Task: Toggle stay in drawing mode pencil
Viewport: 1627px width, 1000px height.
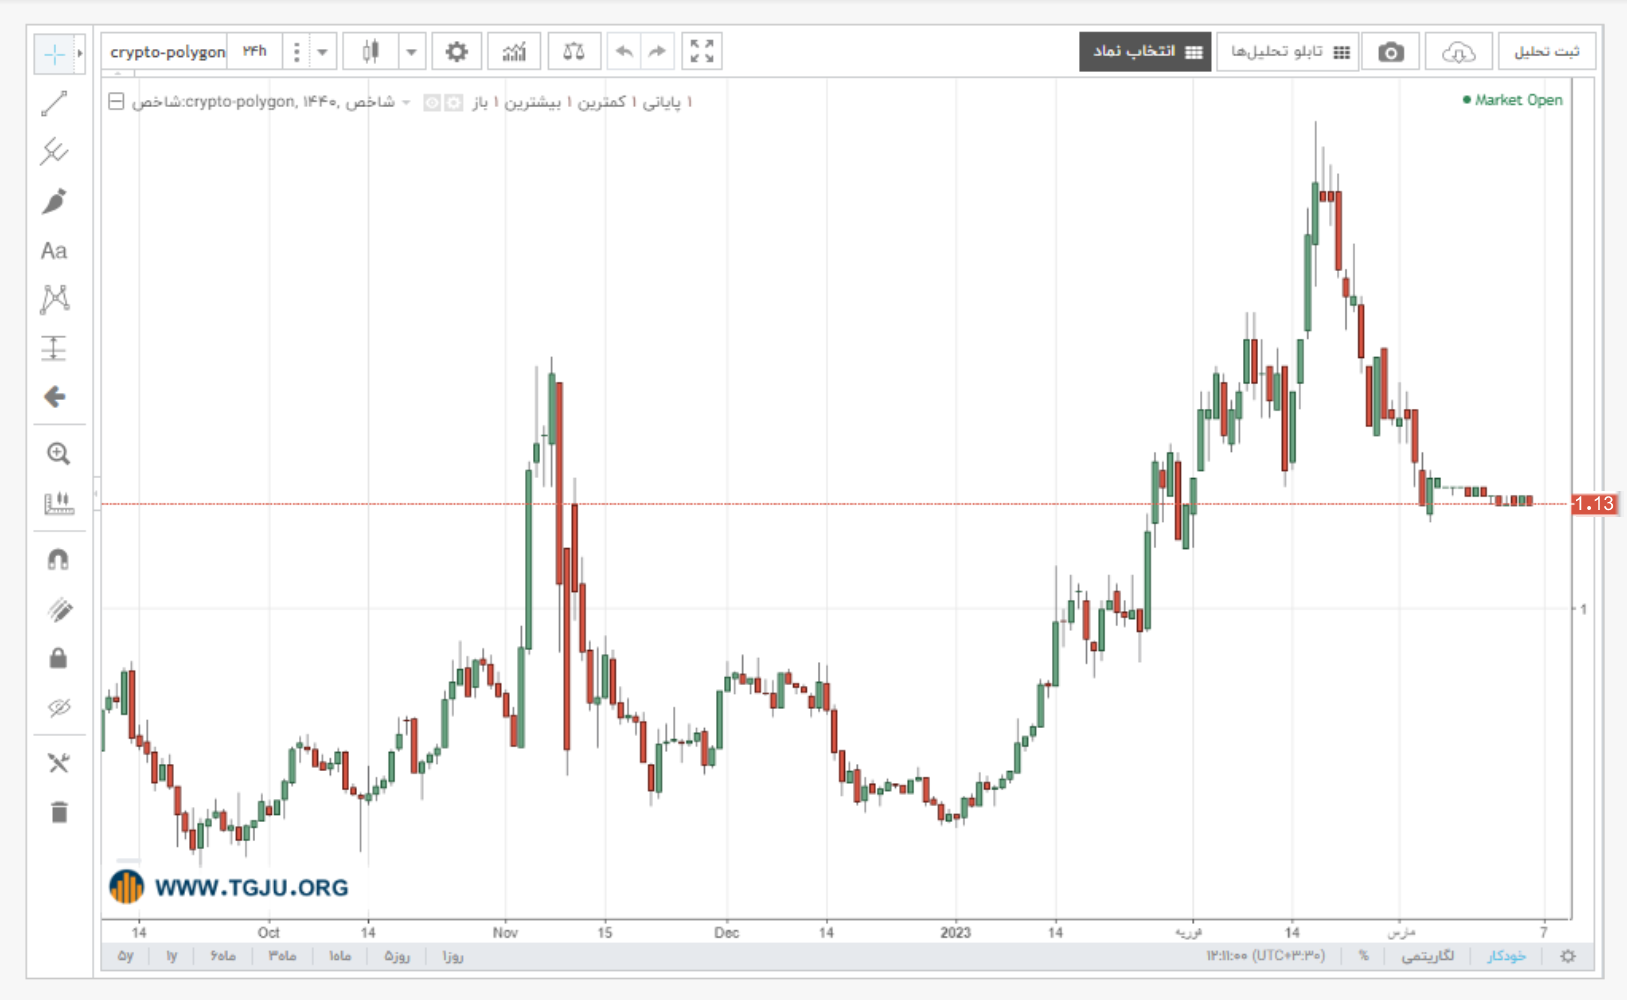Action: coord(58,609)
